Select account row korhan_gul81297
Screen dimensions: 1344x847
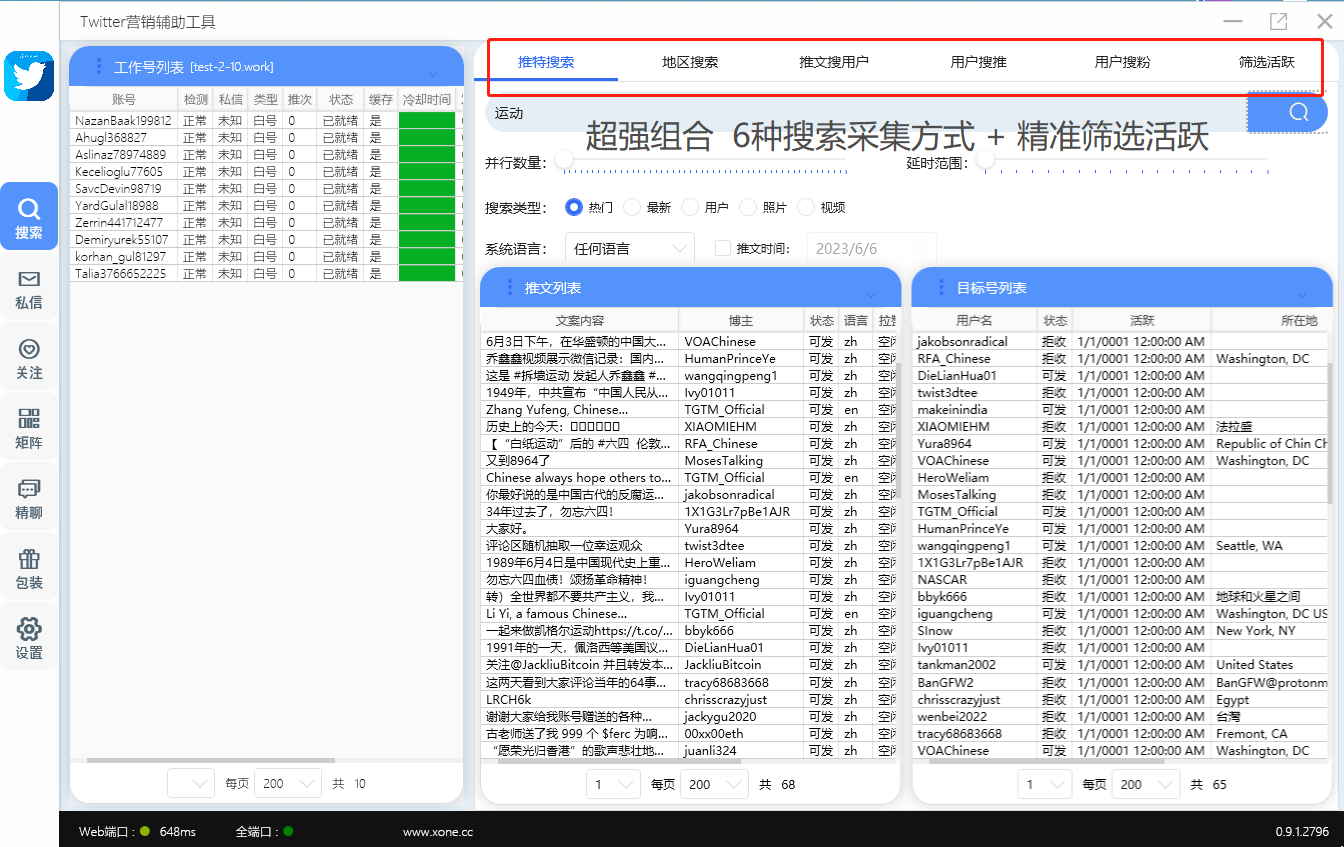[x=265, y=256]
